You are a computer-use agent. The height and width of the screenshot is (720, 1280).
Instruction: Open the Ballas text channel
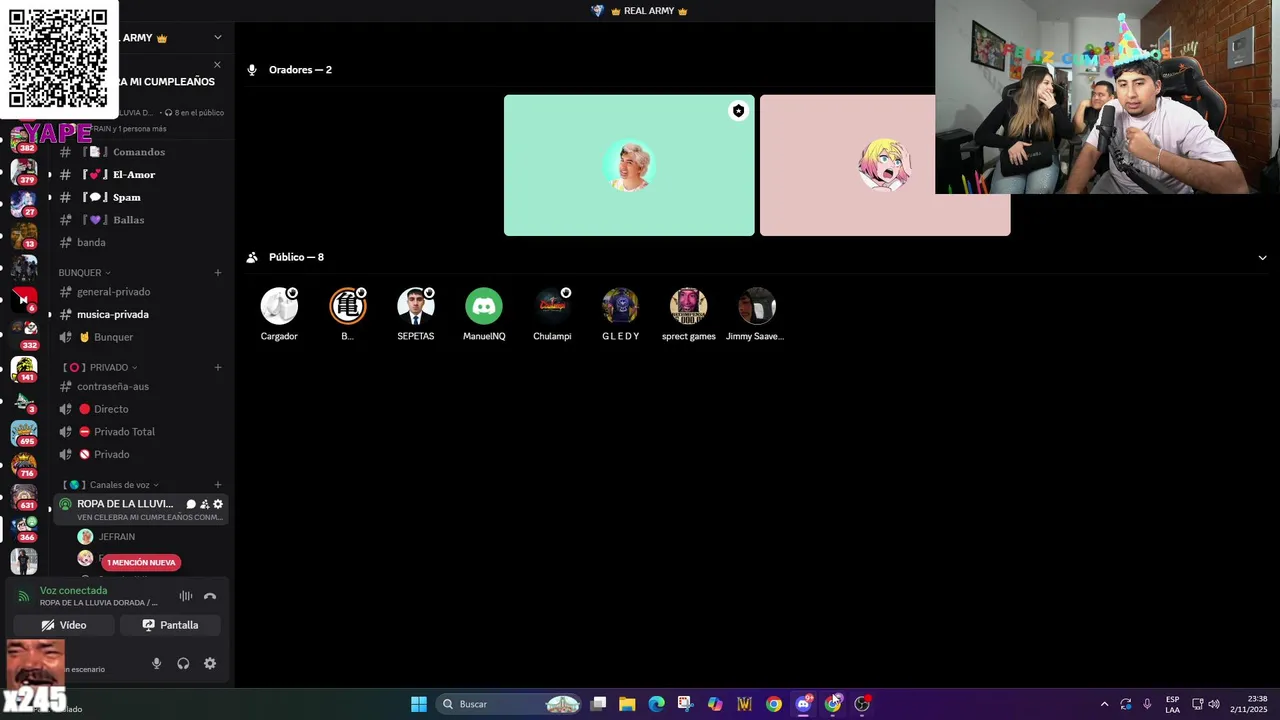140,219
